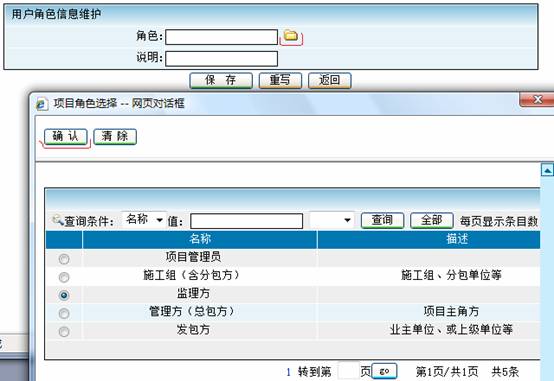Show all records with the 全部 button
Screen dimensions: 554x381
coord(432,221)
